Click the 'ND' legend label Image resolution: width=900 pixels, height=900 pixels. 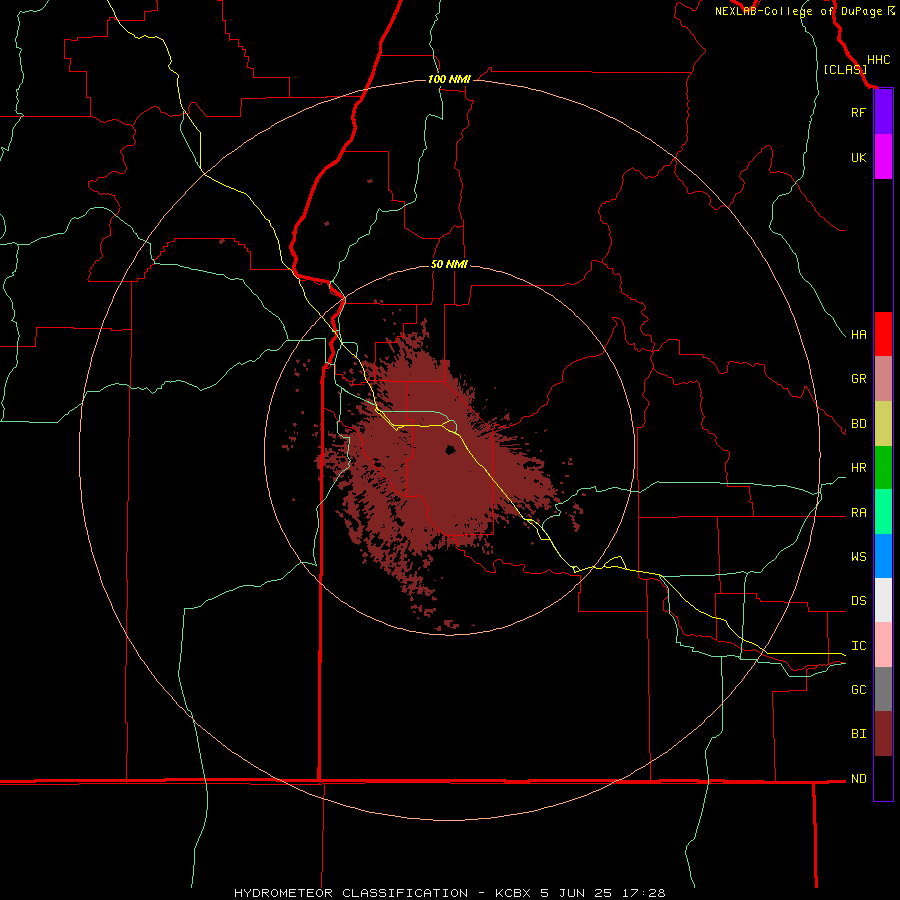(858, 779)
